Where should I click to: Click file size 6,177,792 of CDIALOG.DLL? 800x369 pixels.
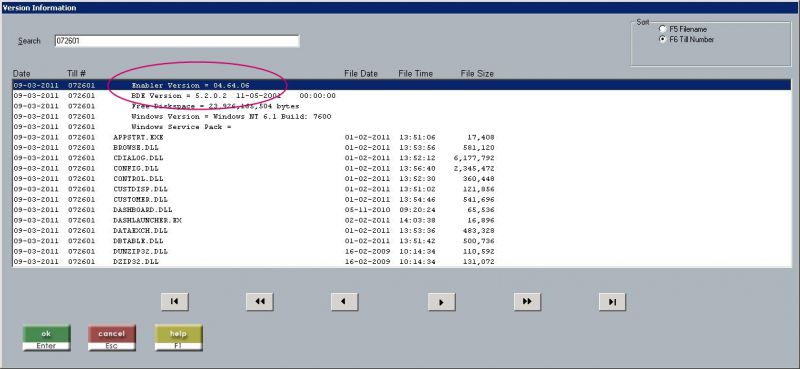point(474,158)
